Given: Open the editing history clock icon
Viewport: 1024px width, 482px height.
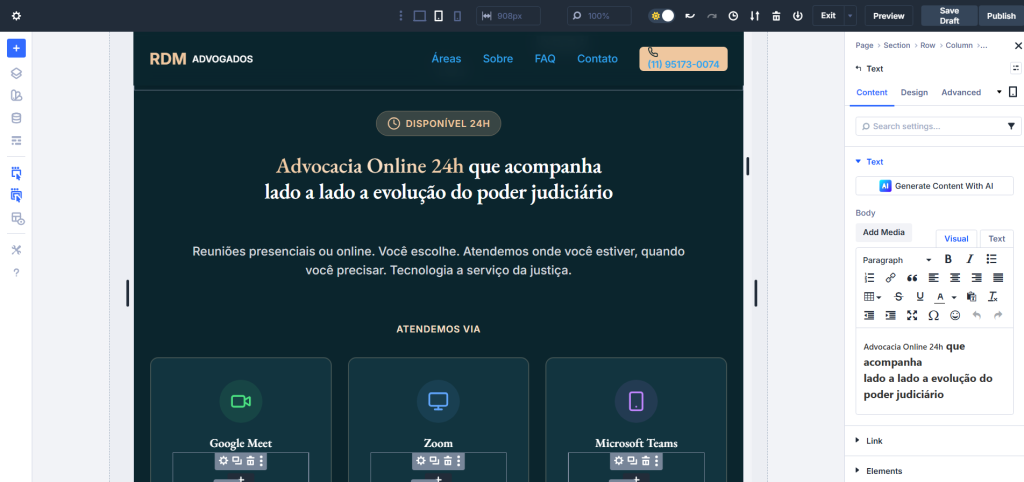Looking at the screenshot, I should (x=733, y=16).
